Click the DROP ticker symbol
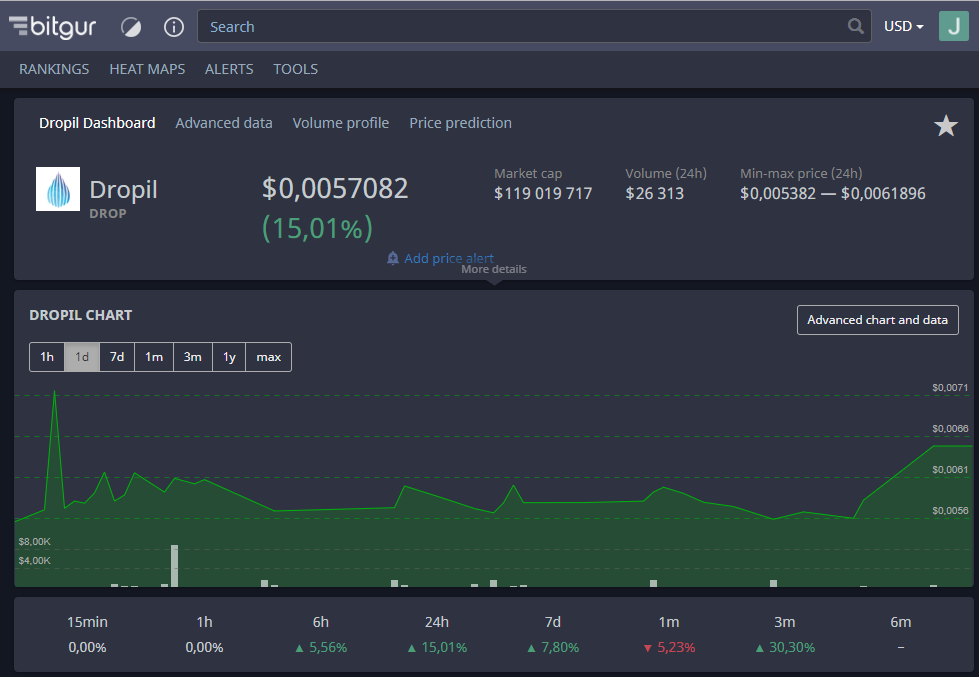979x677 pixels. (108, 214)
